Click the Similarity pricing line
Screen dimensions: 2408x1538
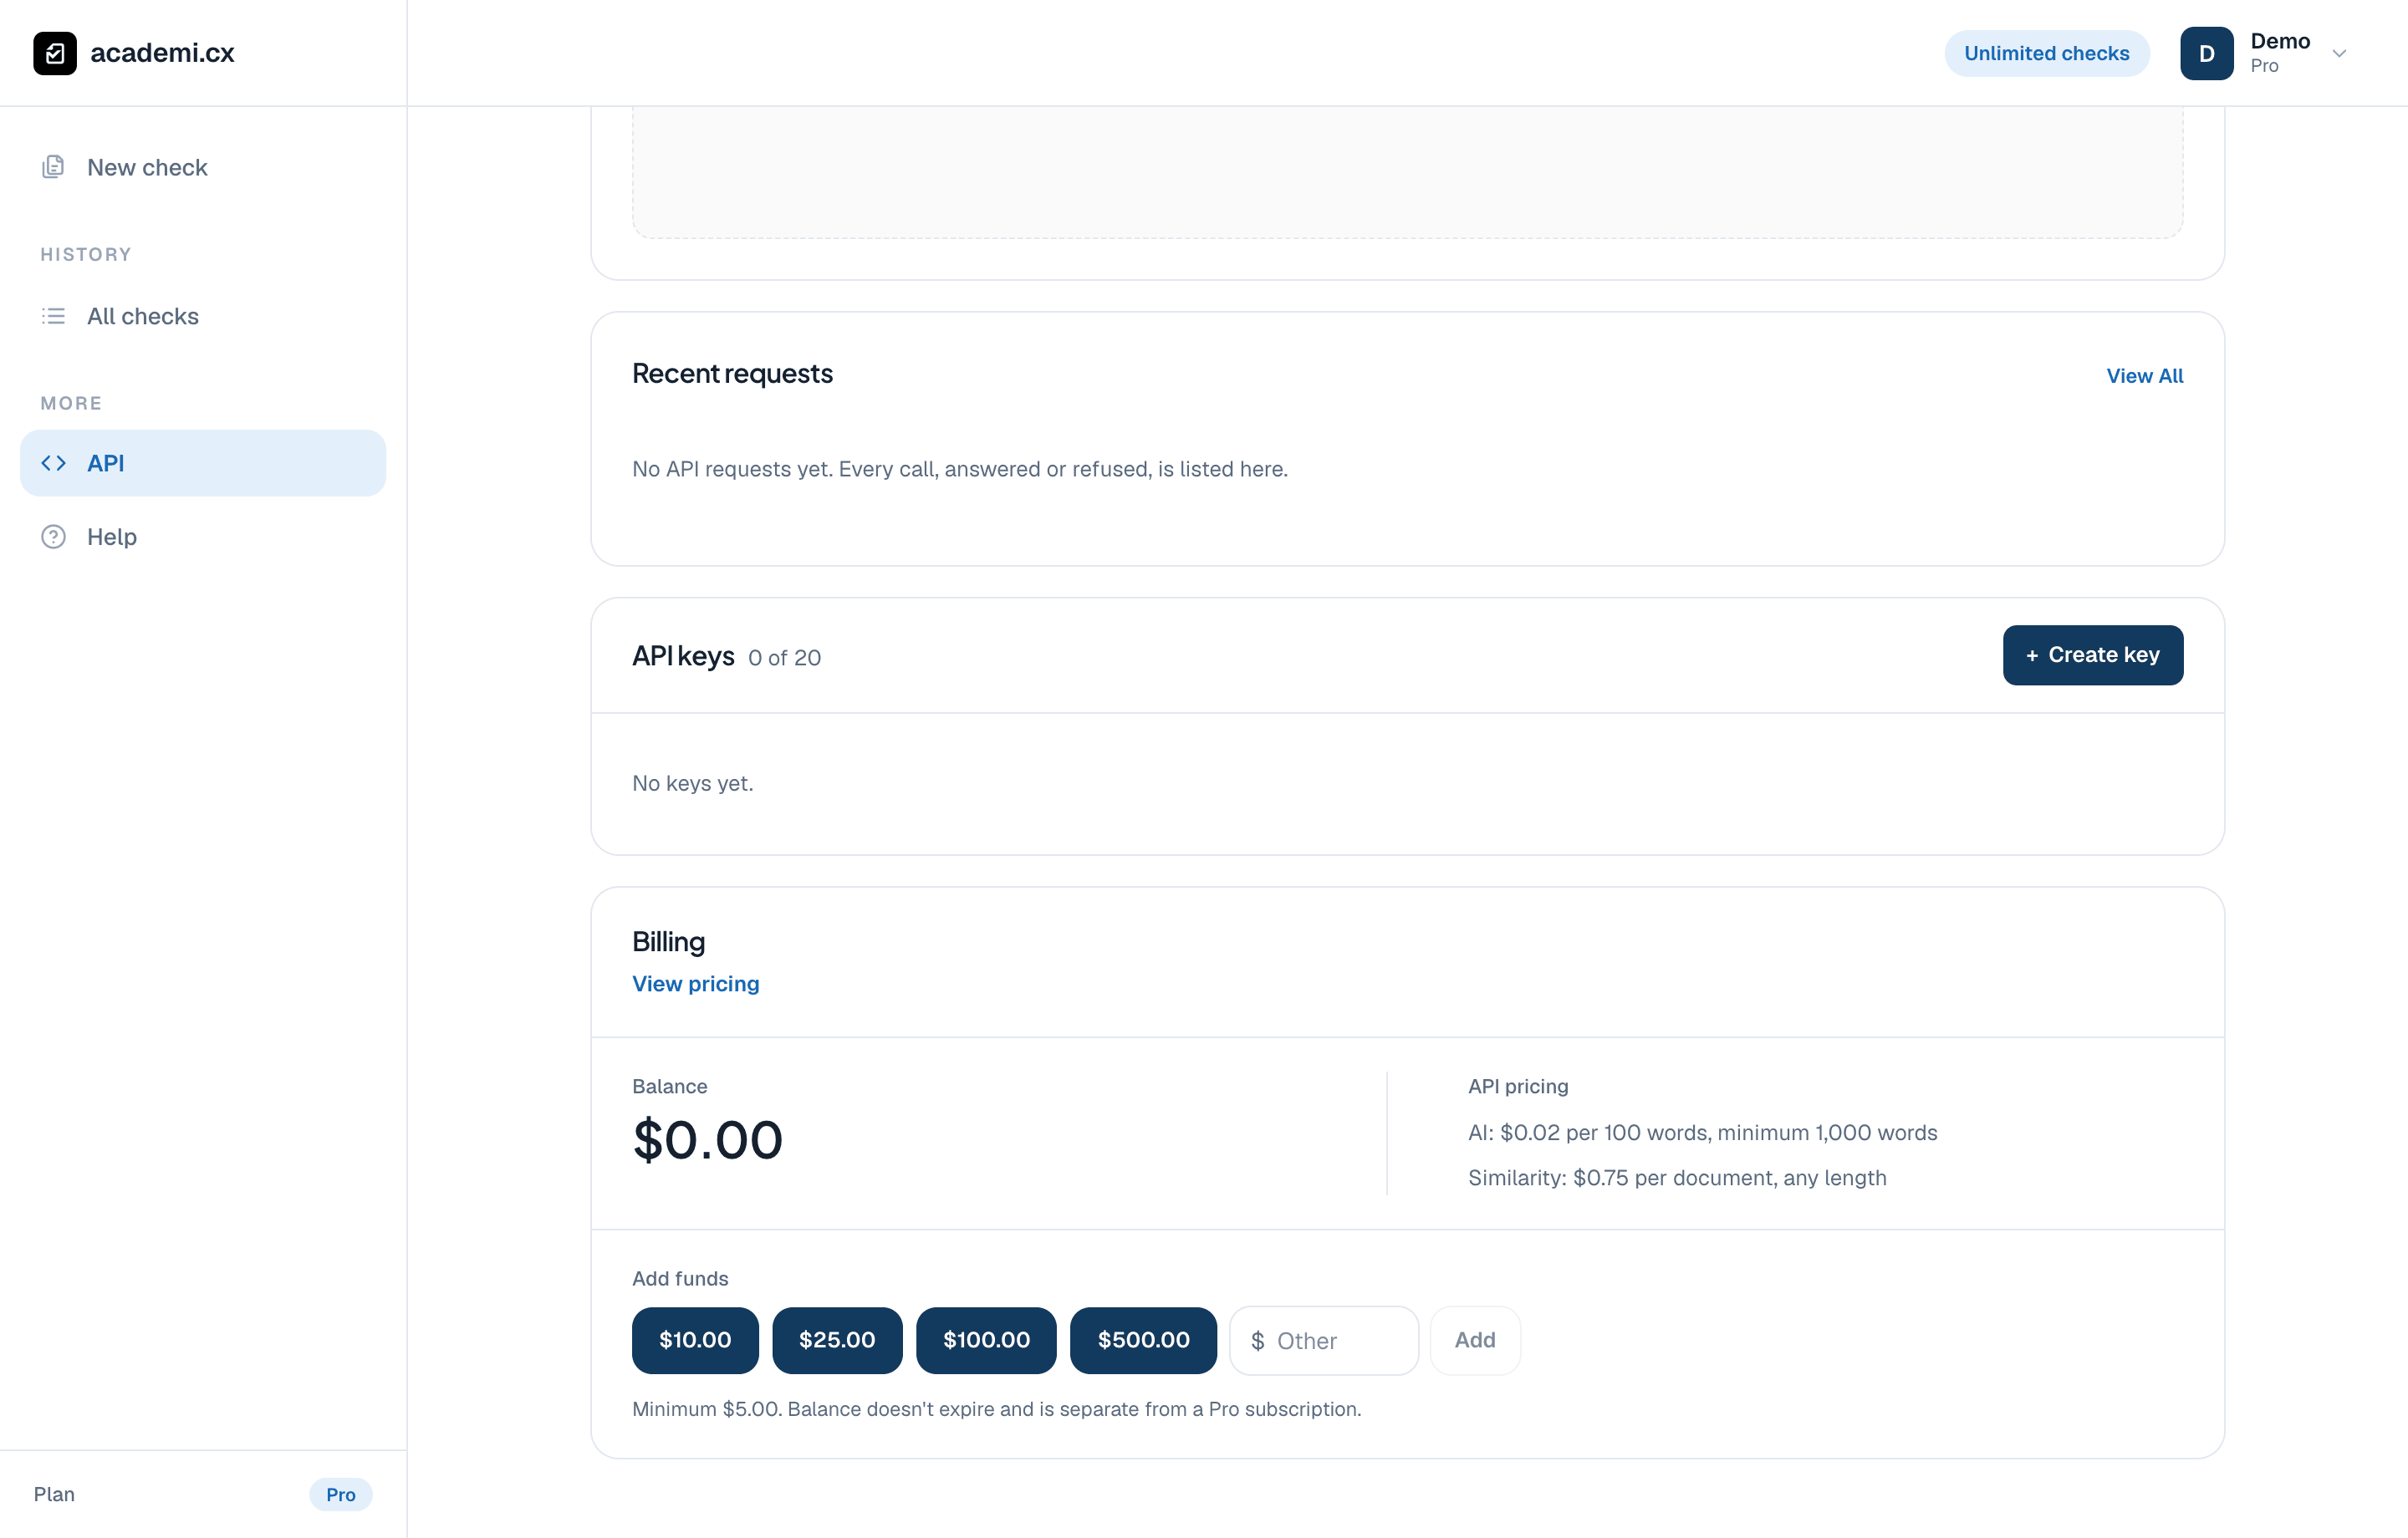pyautogui.click(x=1677, y=1178)
